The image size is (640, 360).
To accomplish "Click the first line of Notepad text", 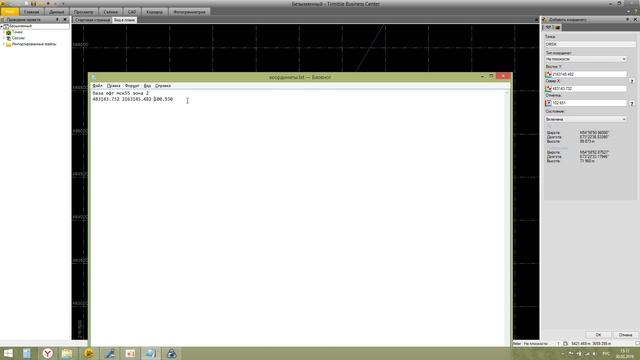I will (121, 93).
